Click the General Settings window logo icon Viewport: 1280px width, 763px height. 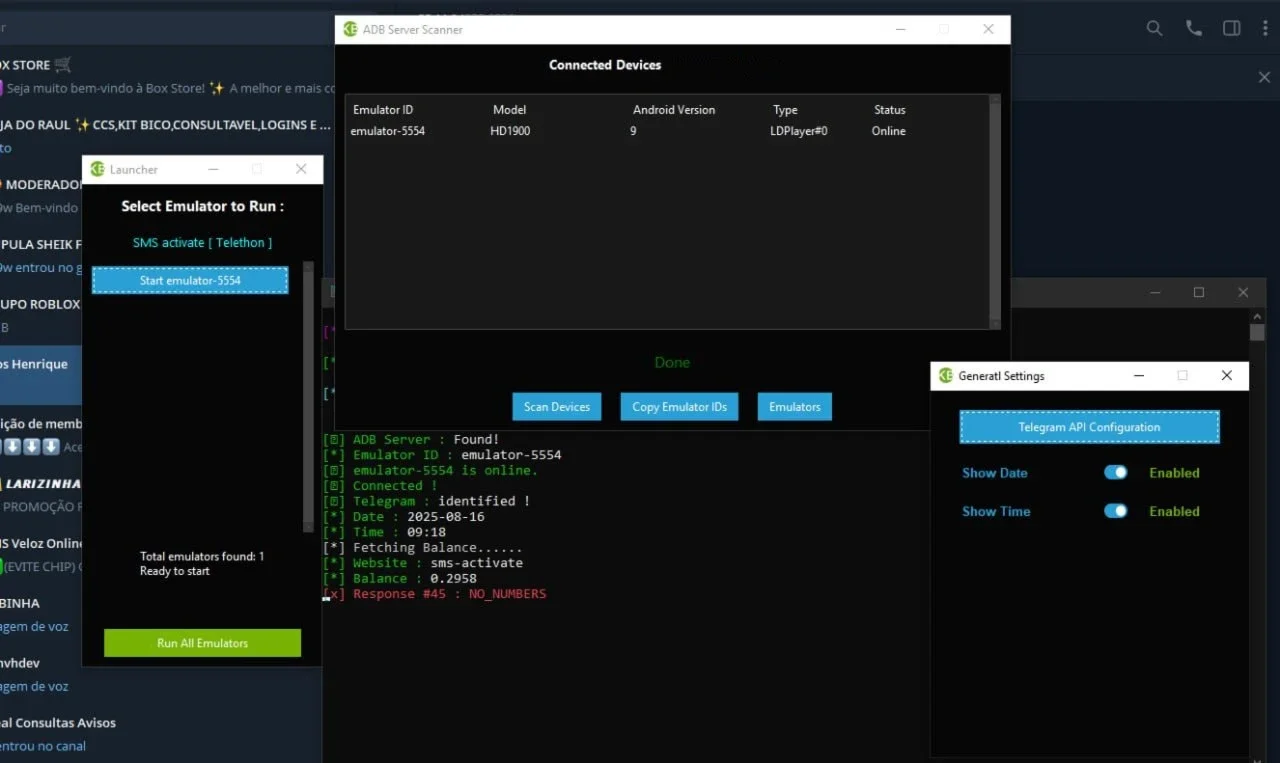(945, 376)
